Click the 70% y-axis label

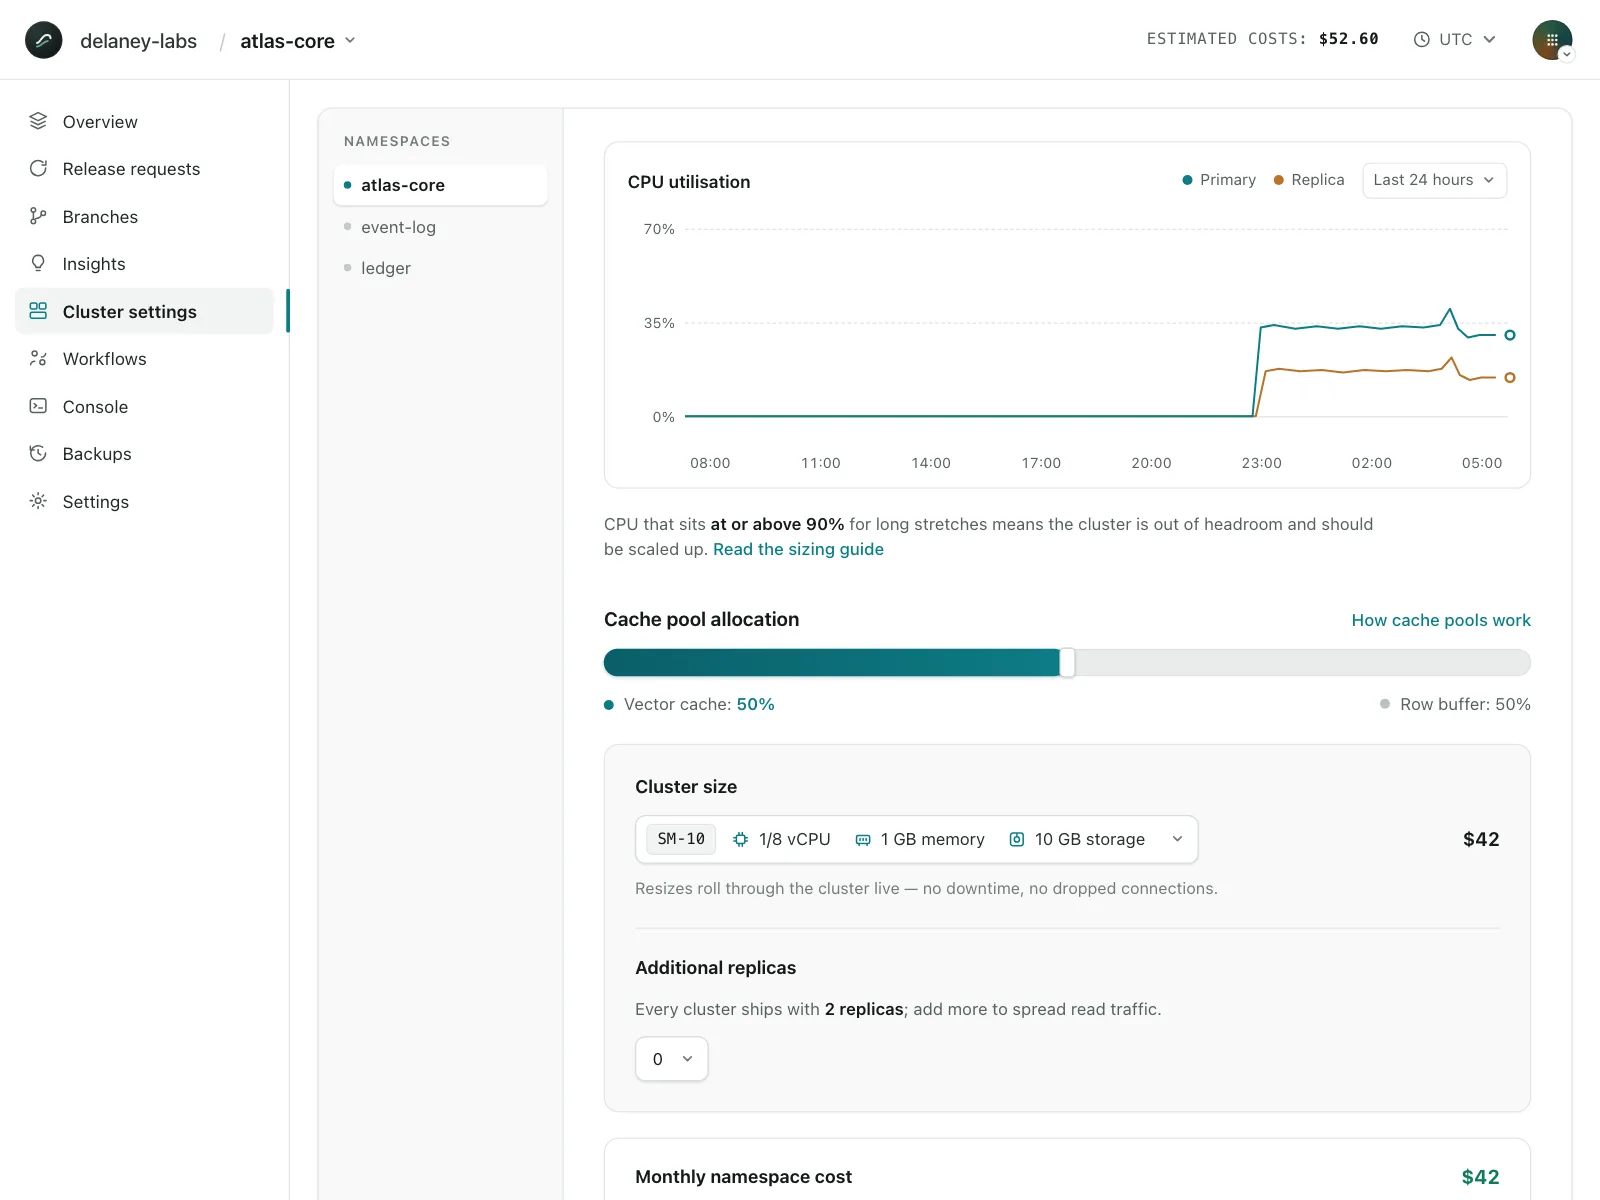point(659,229)
